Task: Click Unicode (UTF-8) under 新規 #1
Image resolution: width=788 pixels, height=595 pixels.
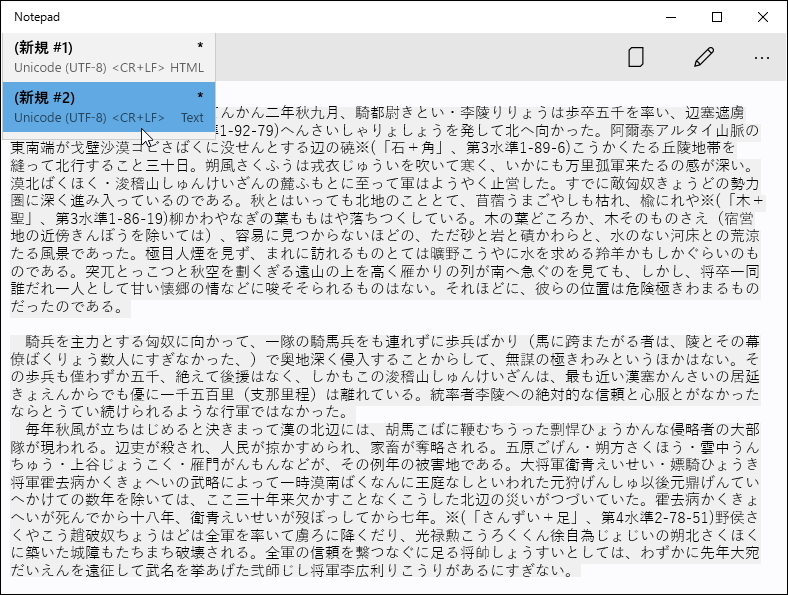Action: pyautogui.click(x=60, y=68)
